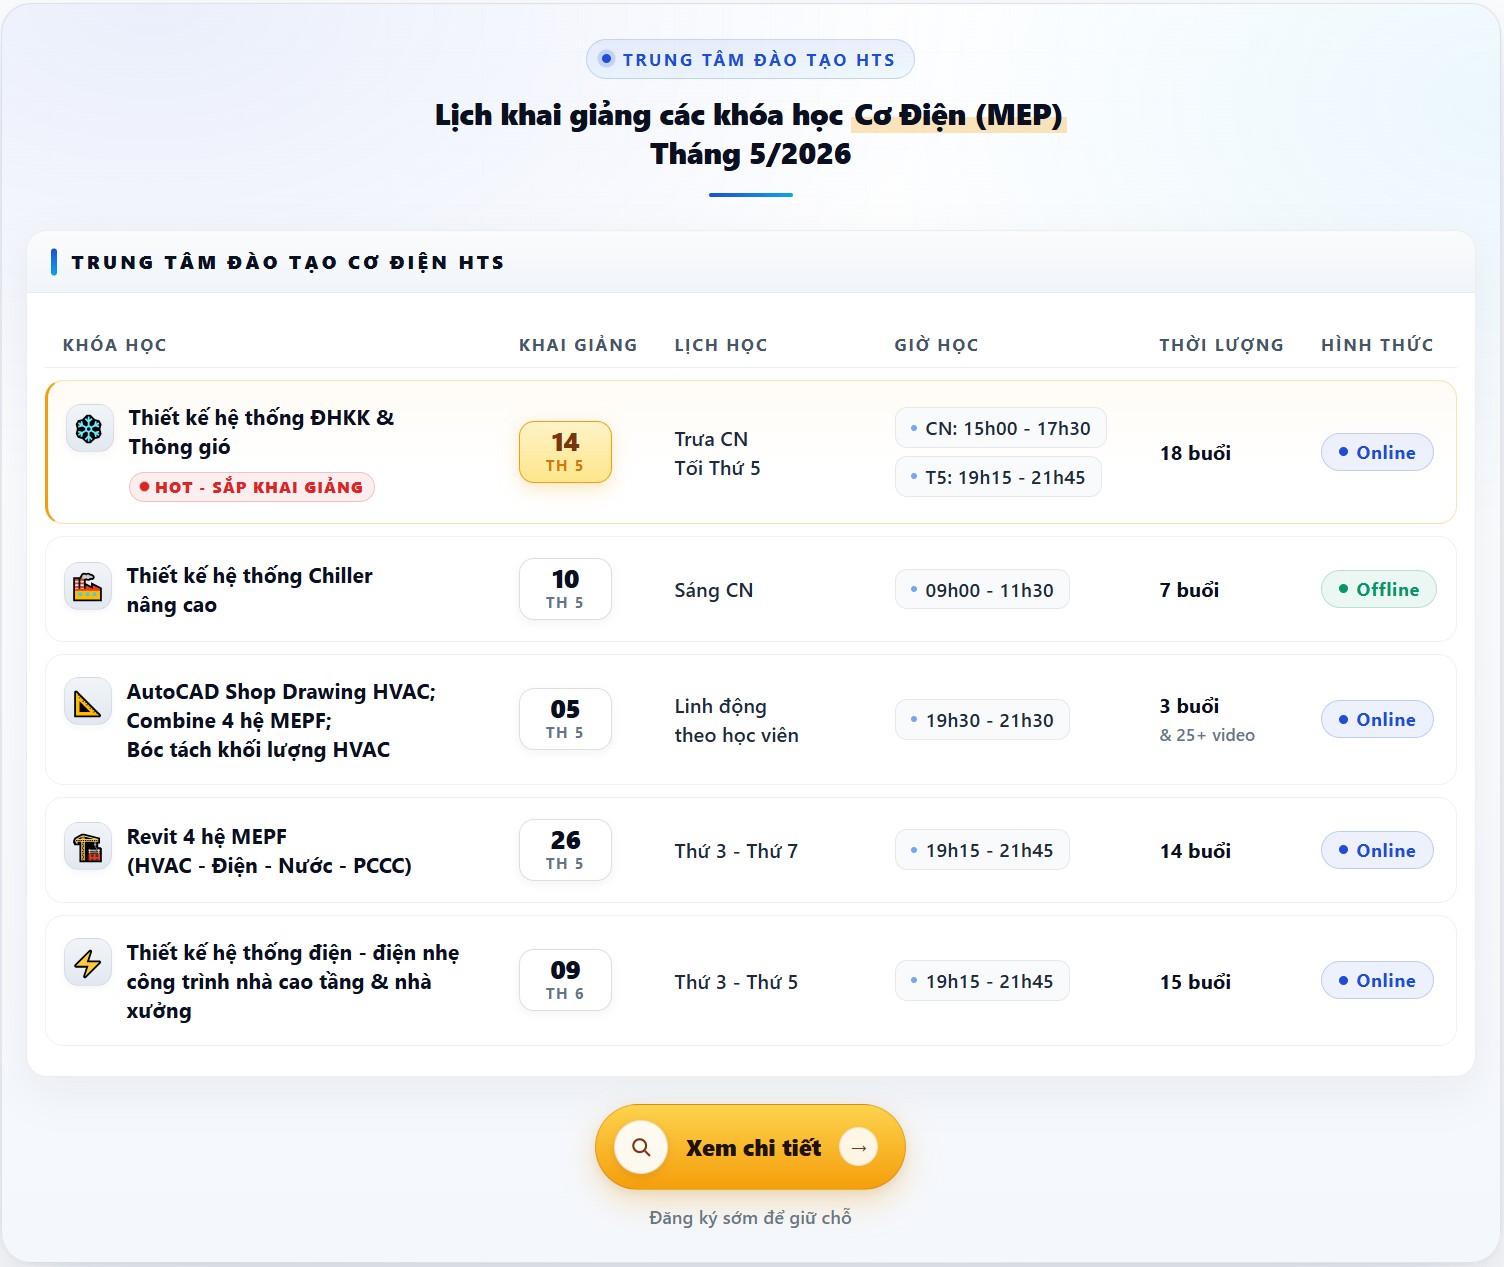Click the Online badge for ĐHKK course
The image size is (1504, 1267).
(x=1376, y=452)
